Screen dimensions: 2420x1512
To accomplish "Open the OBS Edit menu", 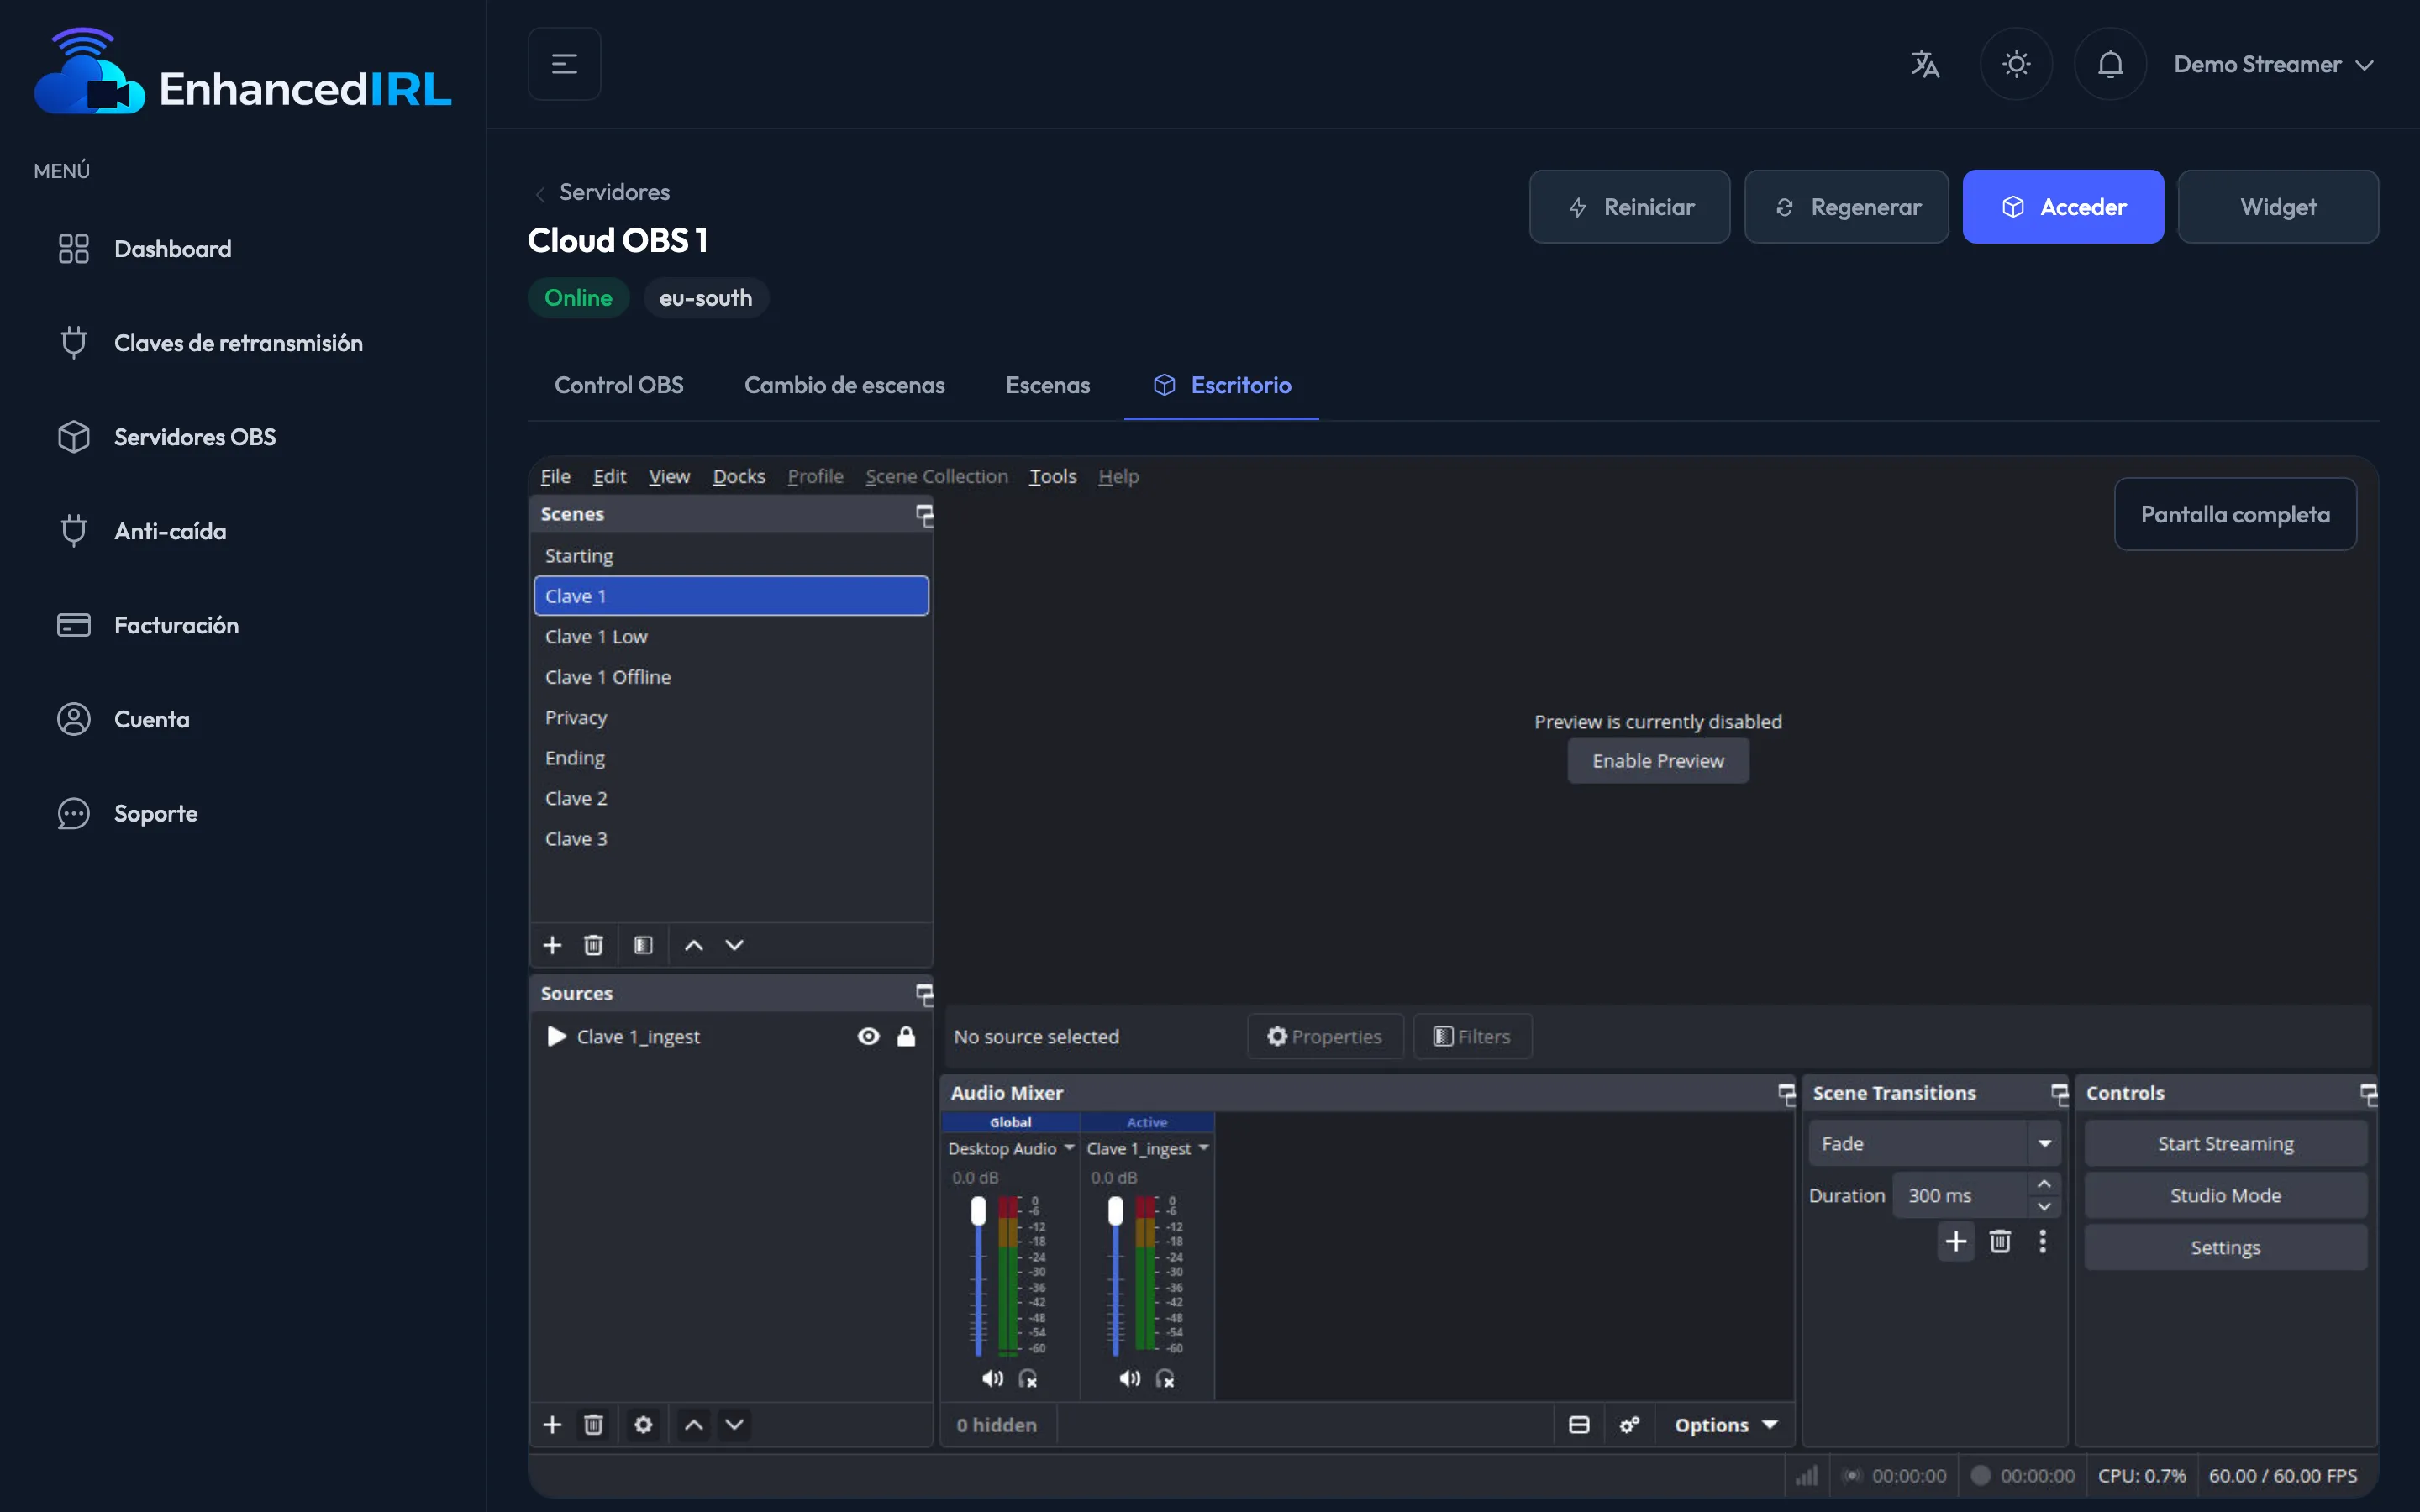I will (609, 477).
